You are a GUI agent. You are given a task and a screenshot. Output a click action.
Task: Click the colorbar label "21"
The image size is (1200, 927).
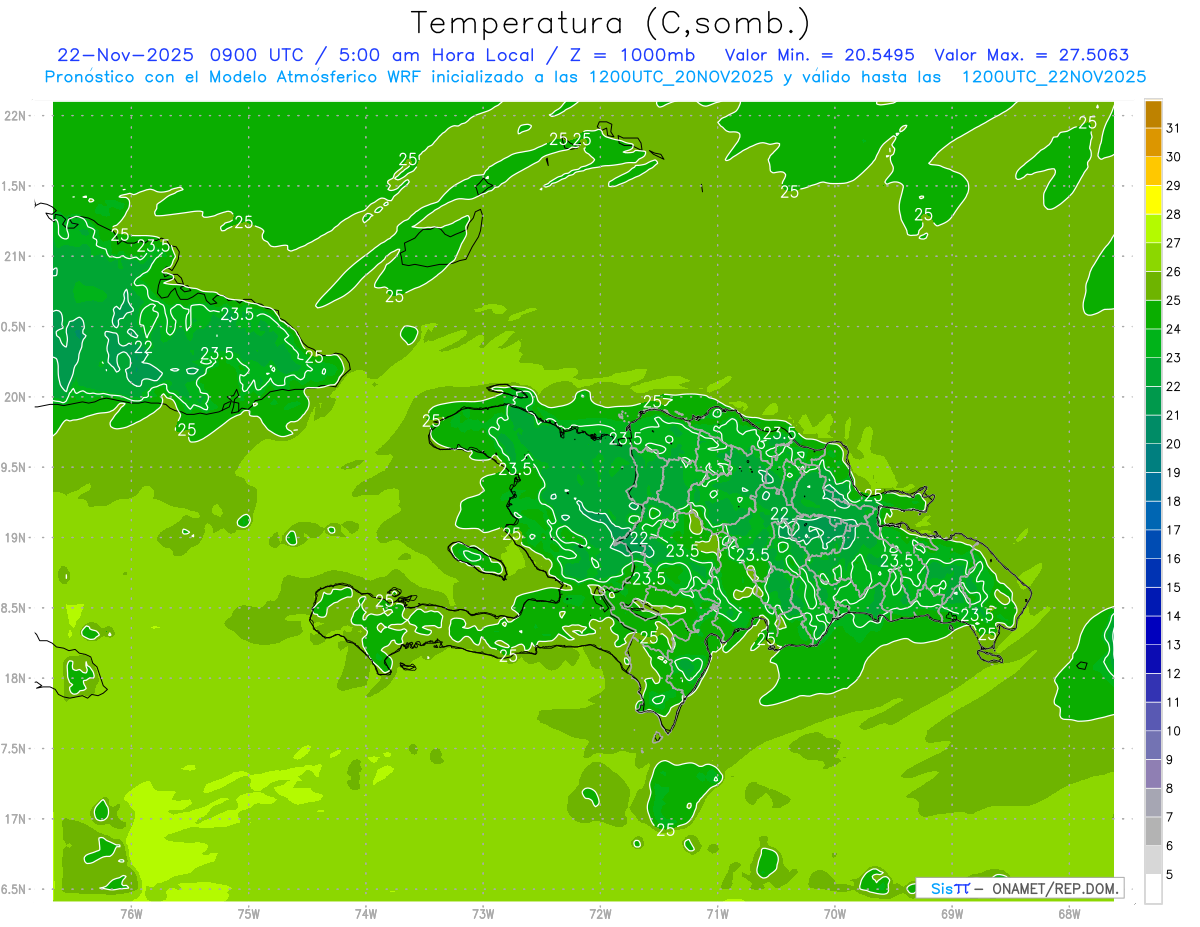coord(1174,415)
